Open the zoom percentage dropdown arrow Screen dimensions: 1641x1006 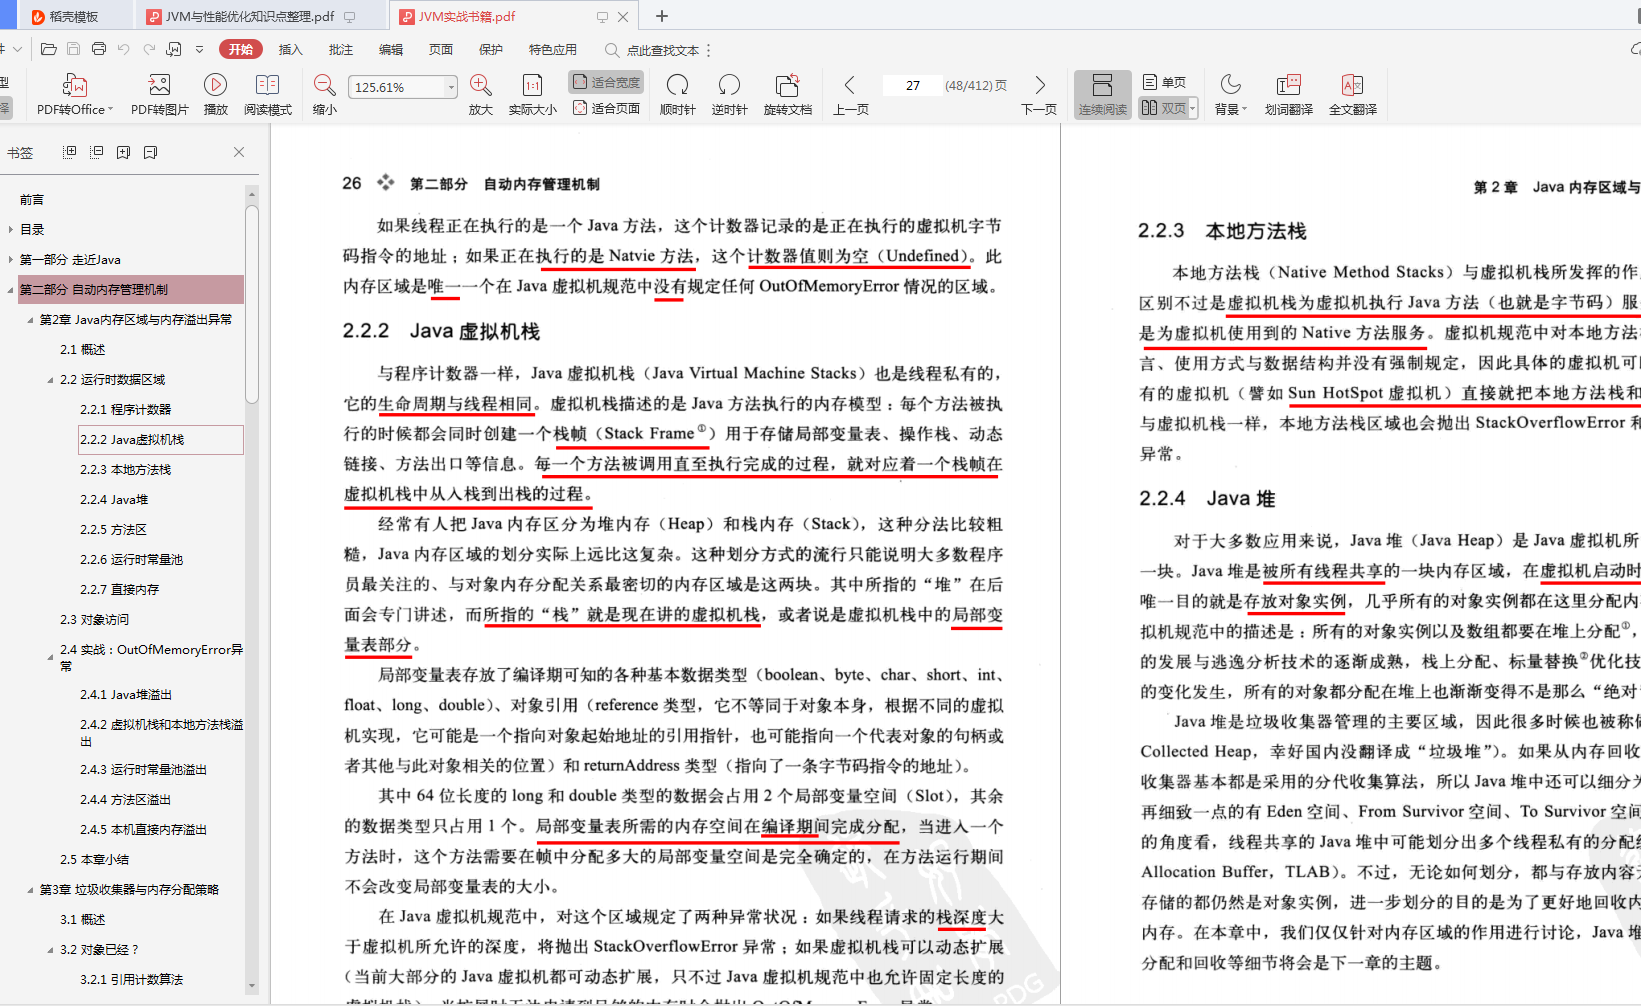click(x=451, y=87)
